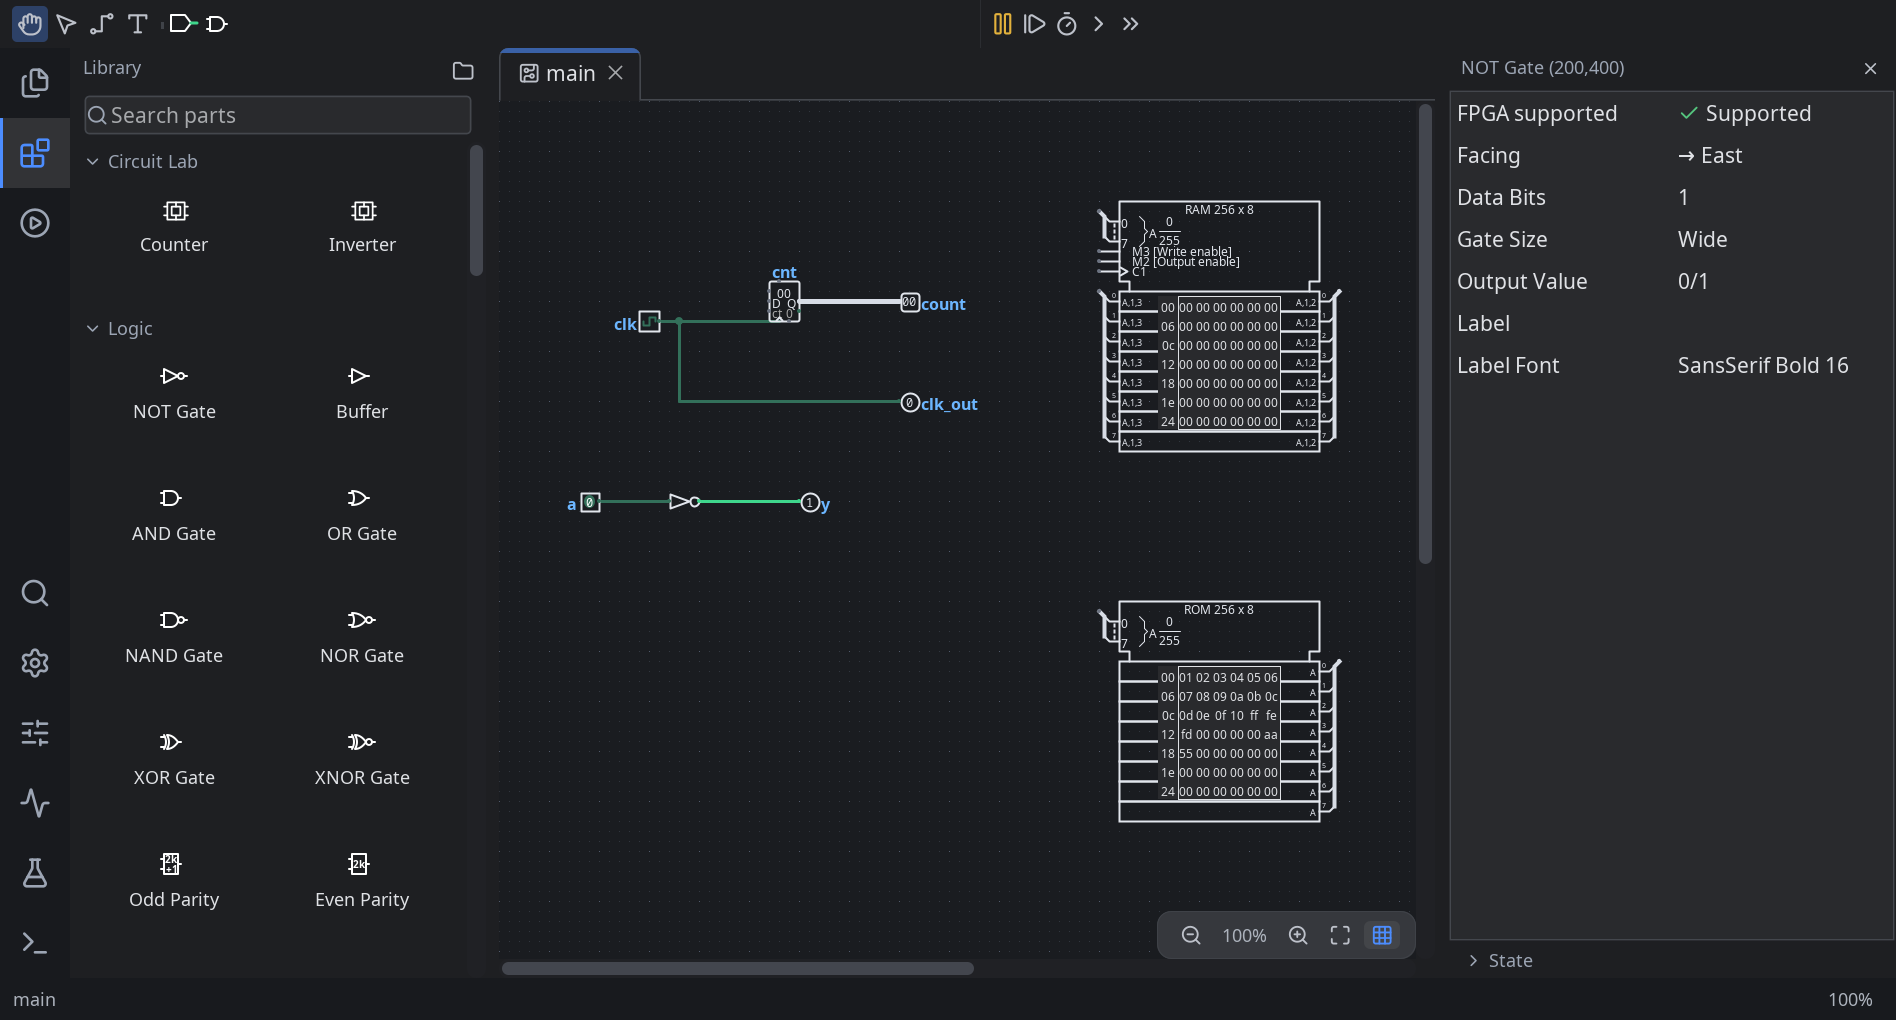Click the cnt counter component
Screen dimensions: 1896x1020
tap(784, 301)
